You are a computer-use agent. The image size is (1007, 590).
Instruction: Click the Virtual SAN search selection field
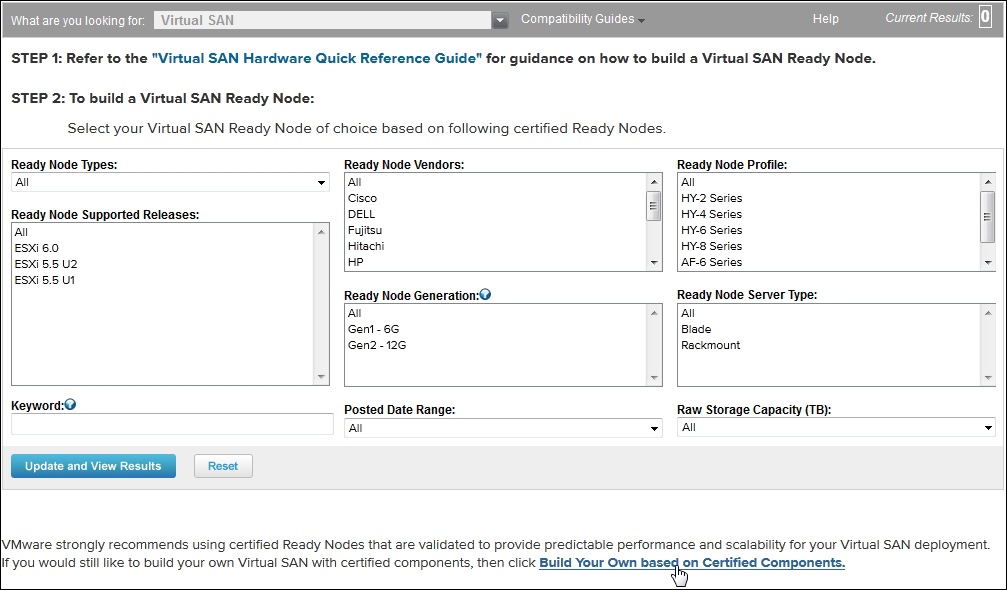(x=323, y=21)
